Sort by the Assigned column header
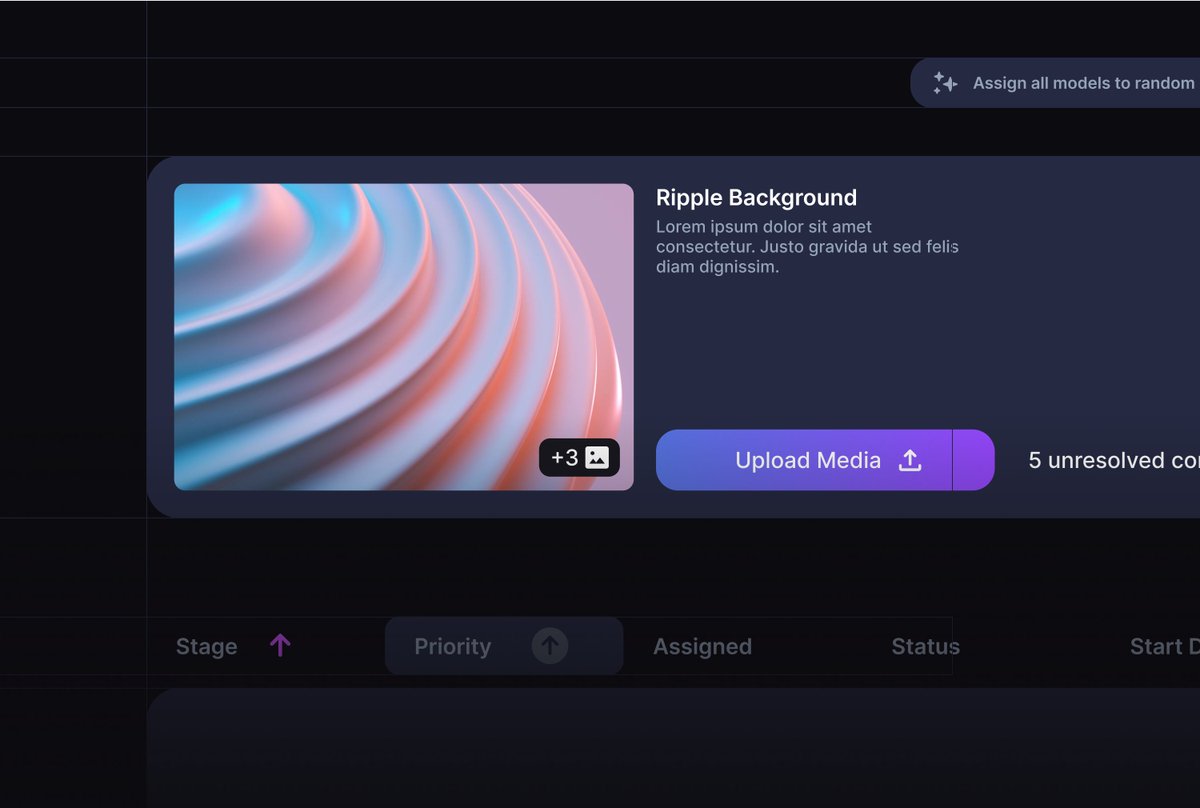Image resolution: width=1200 pixels, height=808 pixels. [702, 647]
